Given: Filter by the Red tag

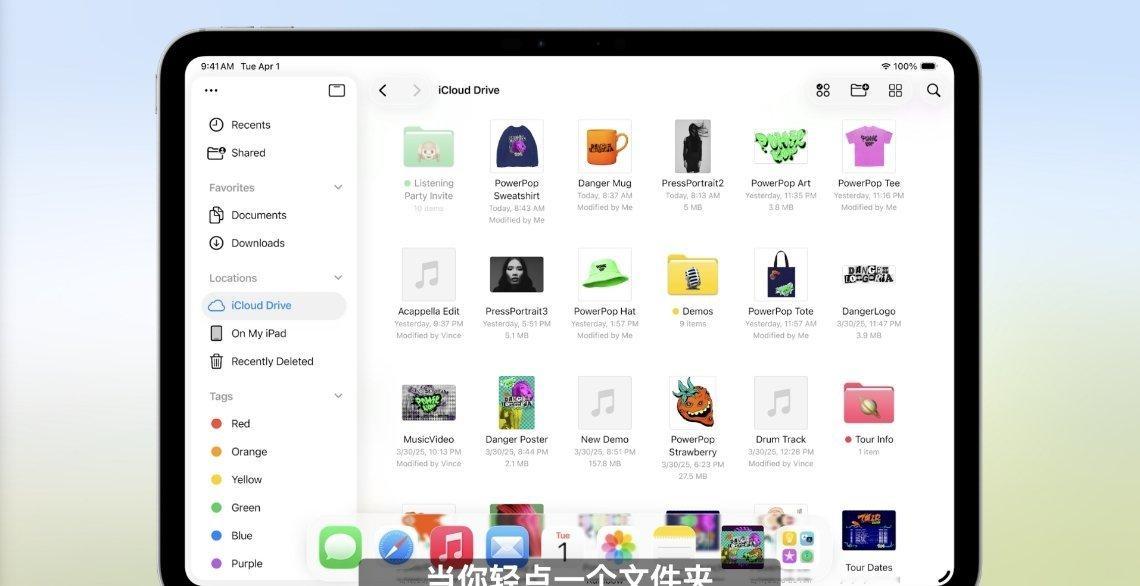Looking at the screenshot, I should (274, 424).
